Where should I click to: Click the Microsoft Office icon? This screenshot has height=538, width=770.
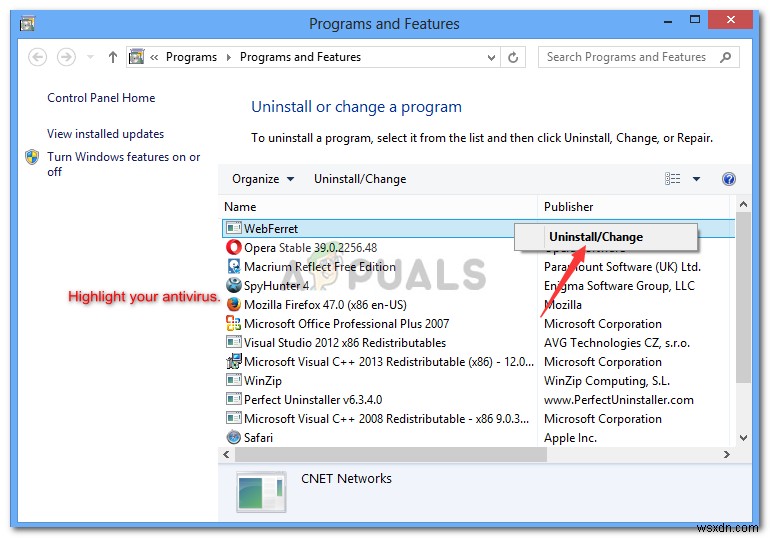coord(234,323)
